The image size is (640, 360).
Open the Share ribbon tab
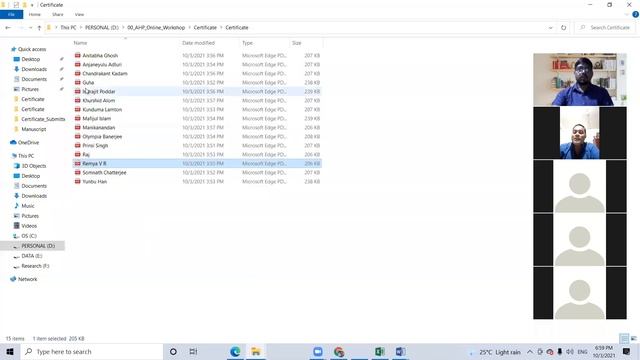[58, 14]
